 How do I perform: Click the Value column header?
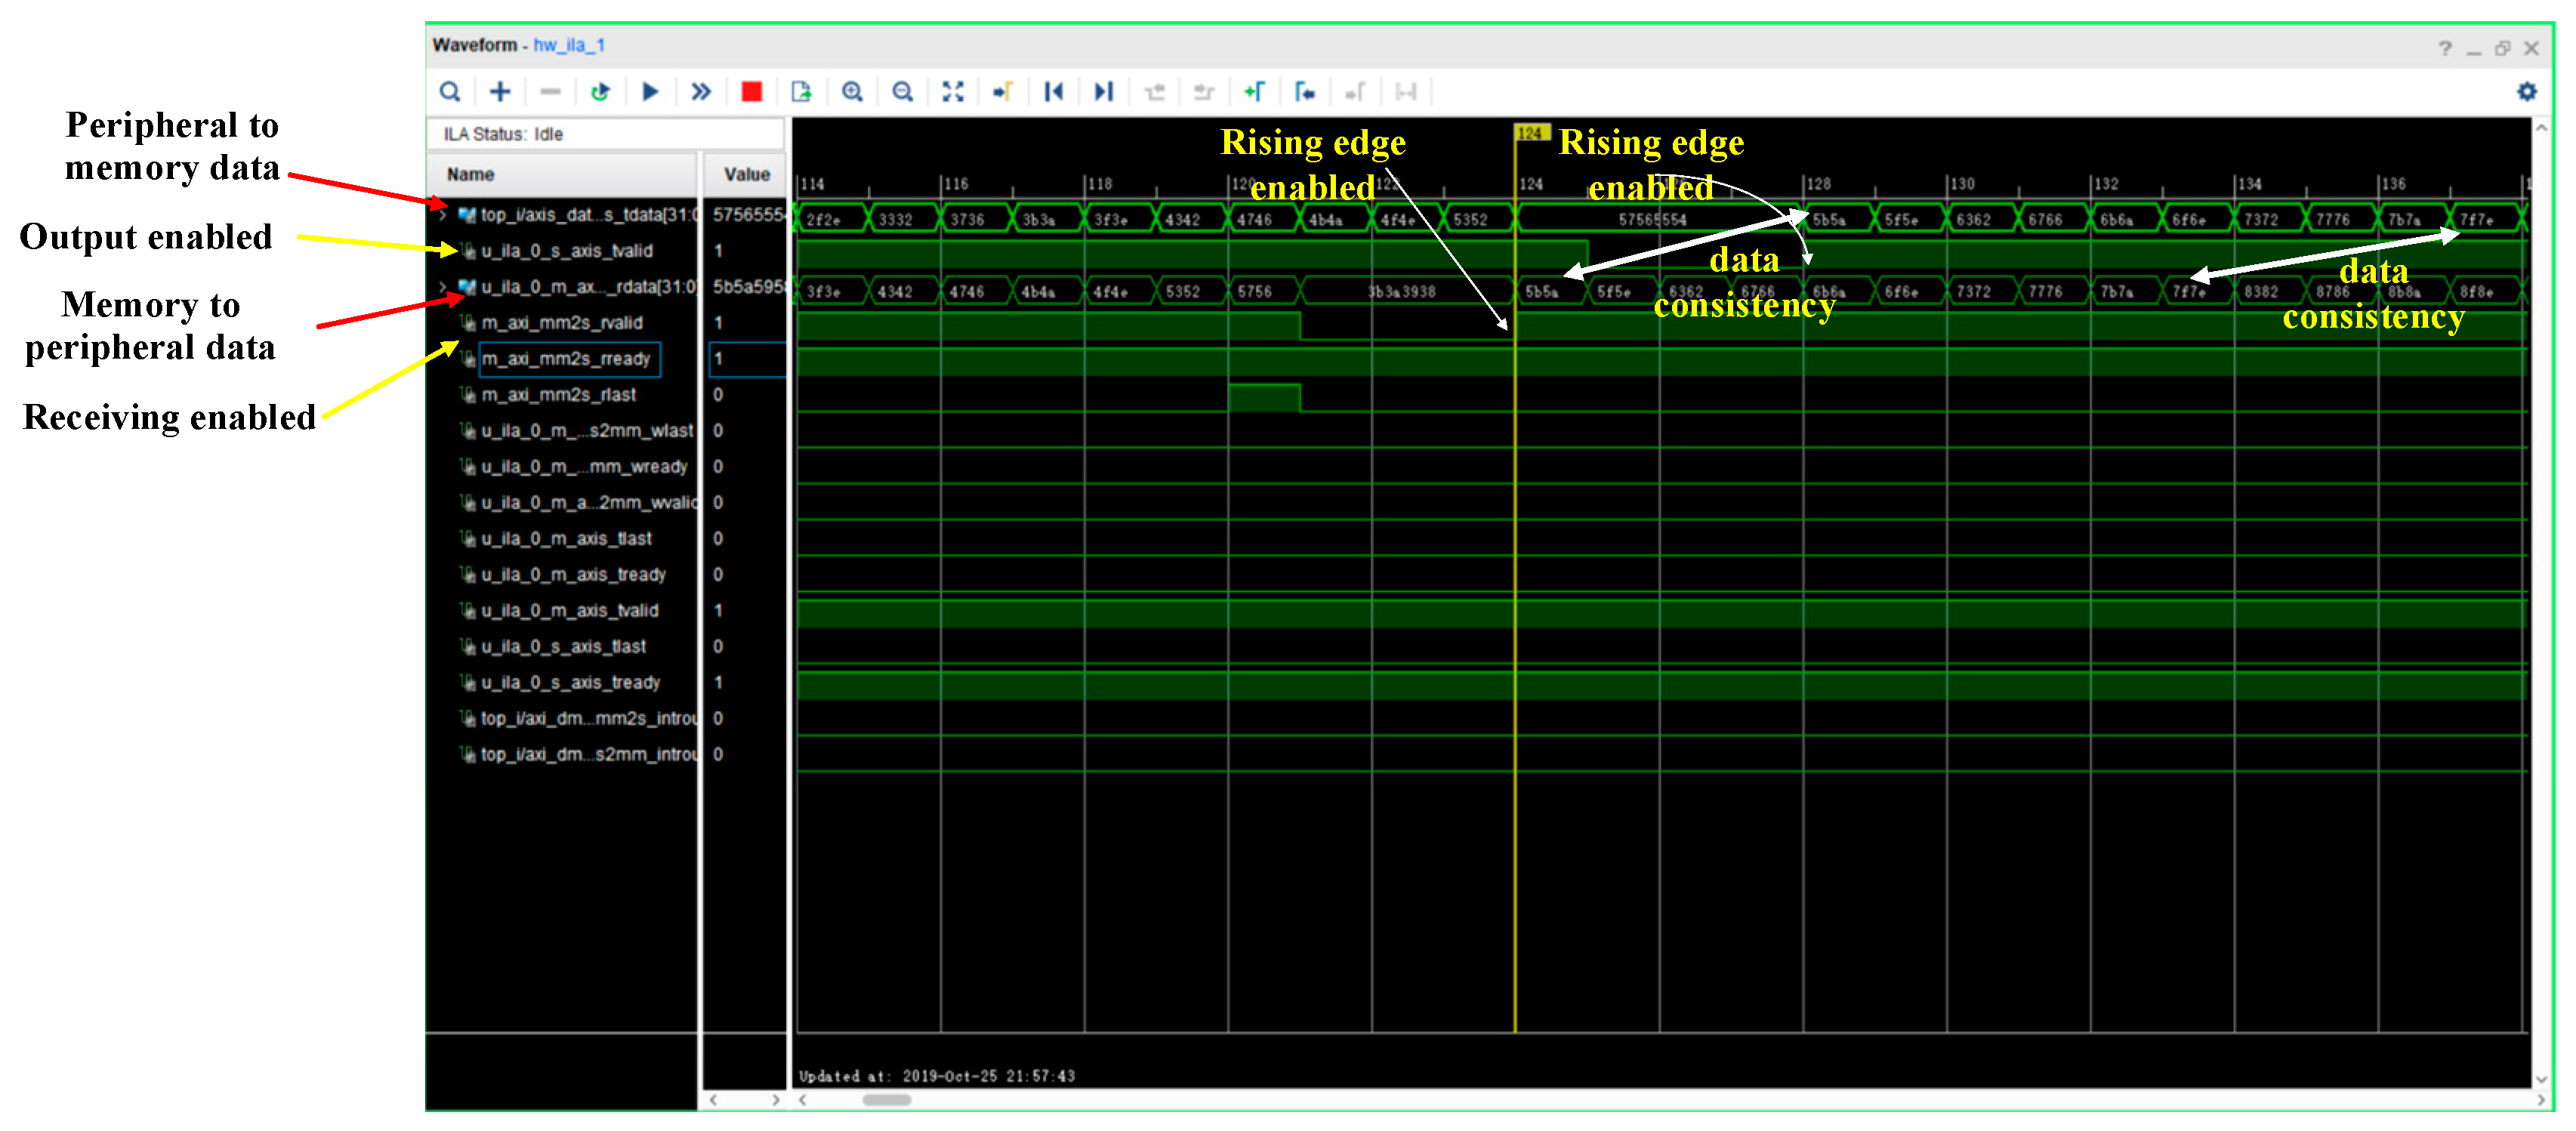(746, 174)
